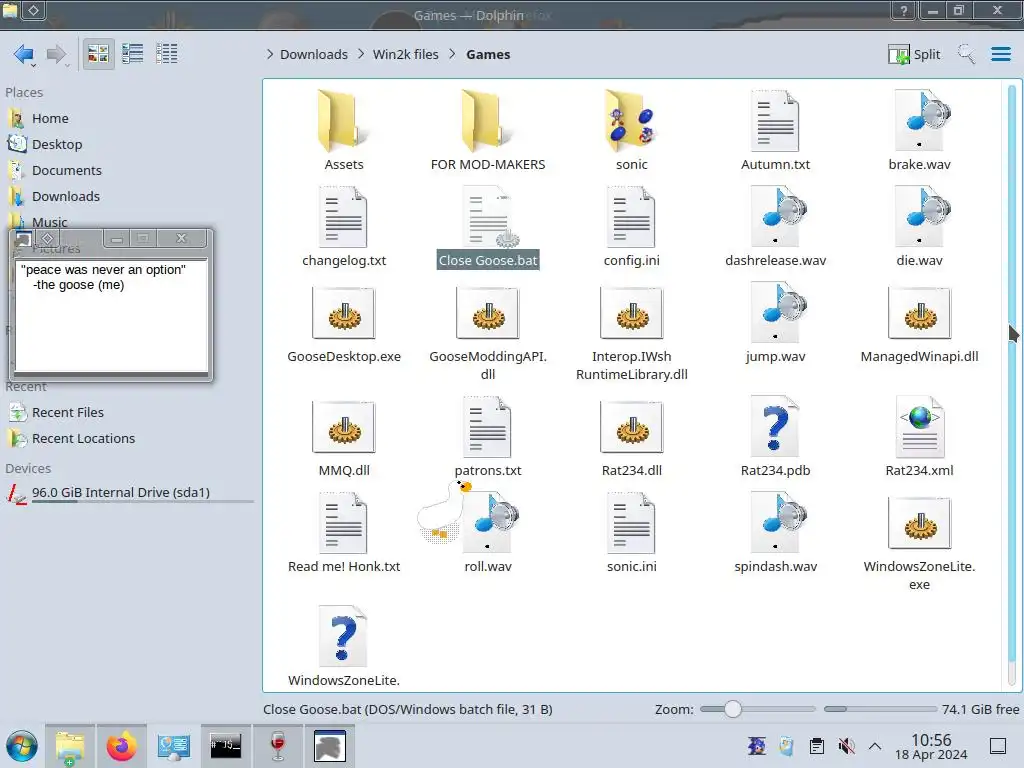The image size is (1024, 768).
Task: Select brake.wav audio file
Action: click(919, 131)
